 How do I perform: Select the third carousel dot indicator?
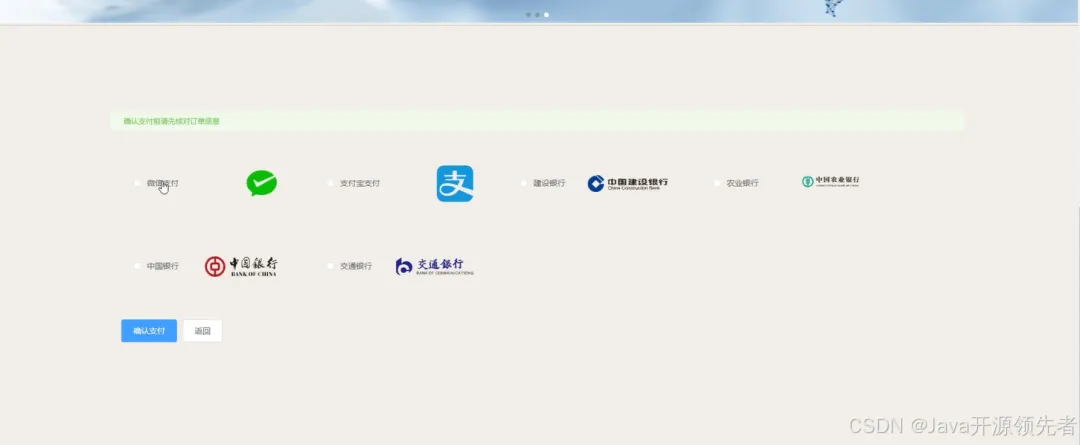(546, 14)
